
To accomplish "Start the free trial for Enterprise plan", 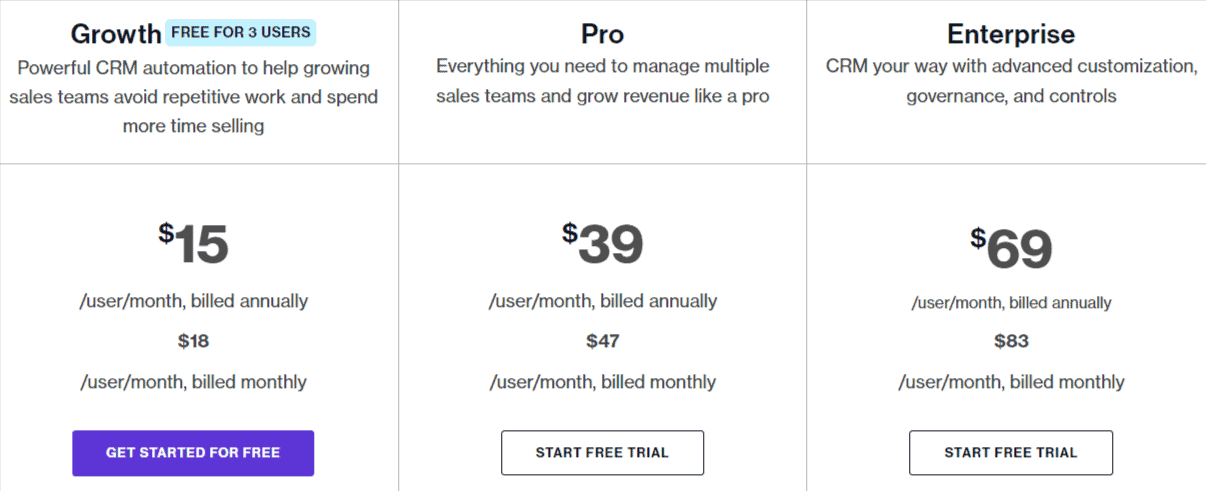I will click(1011, 453).
